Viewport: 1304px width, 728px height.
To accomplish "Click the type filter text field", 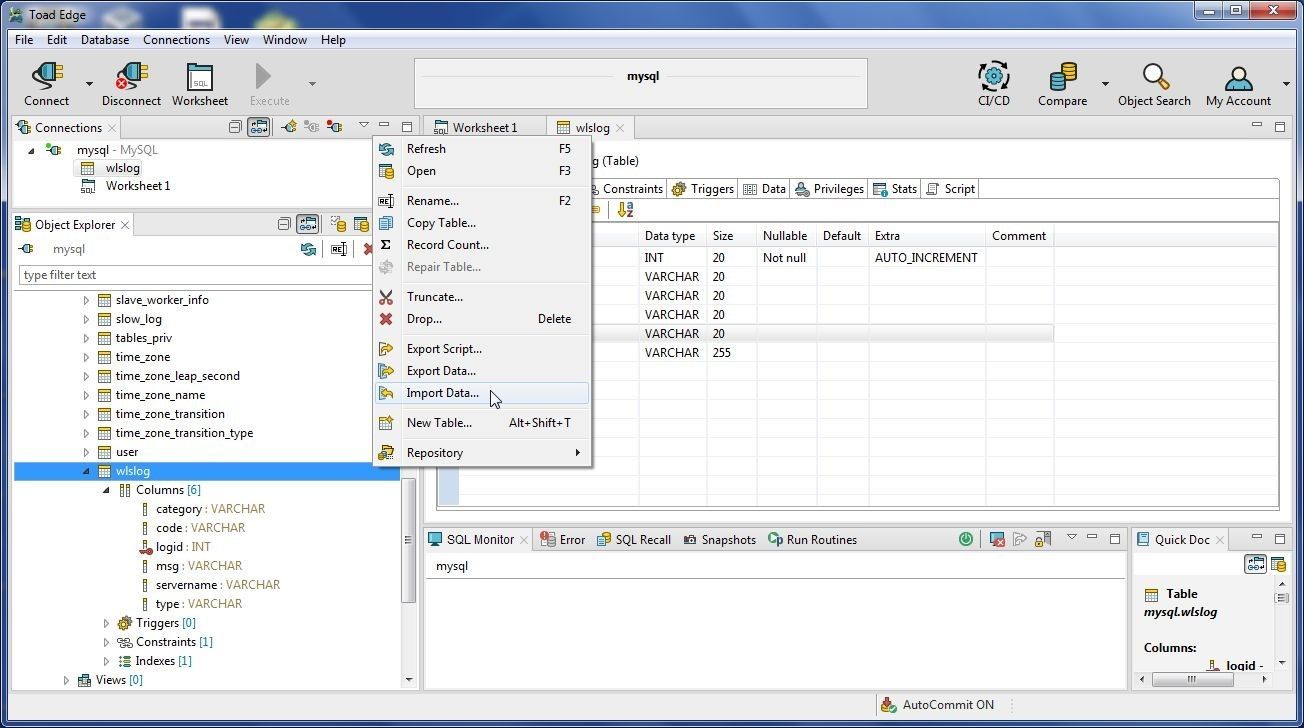I will click(195, 275).
